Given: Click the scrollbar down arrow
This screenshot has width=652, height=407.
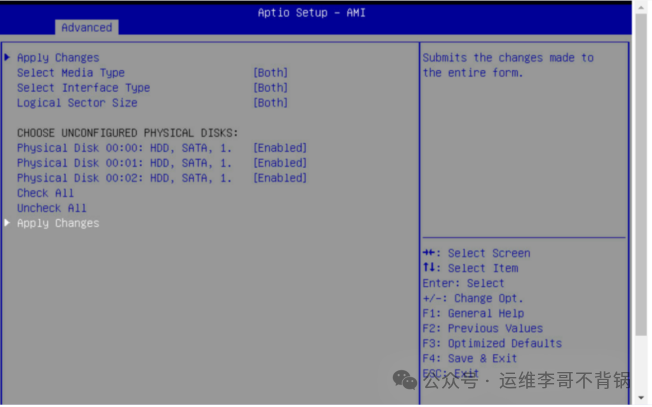Looking at the screenshot, I should pos(641,397).
